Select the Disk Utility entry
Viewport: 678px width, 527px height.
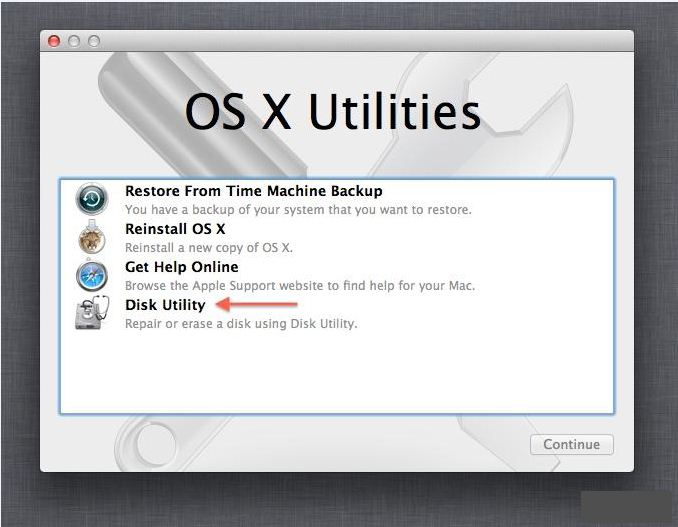click(x=165, y=305)
